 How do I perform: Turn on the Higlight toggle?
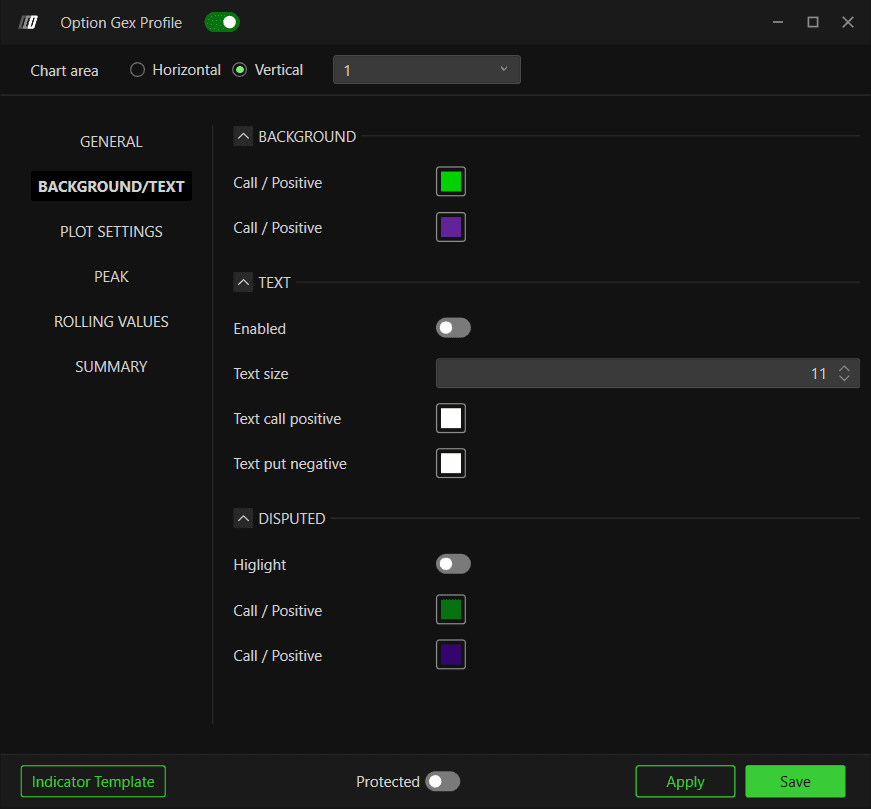[453, 564]
